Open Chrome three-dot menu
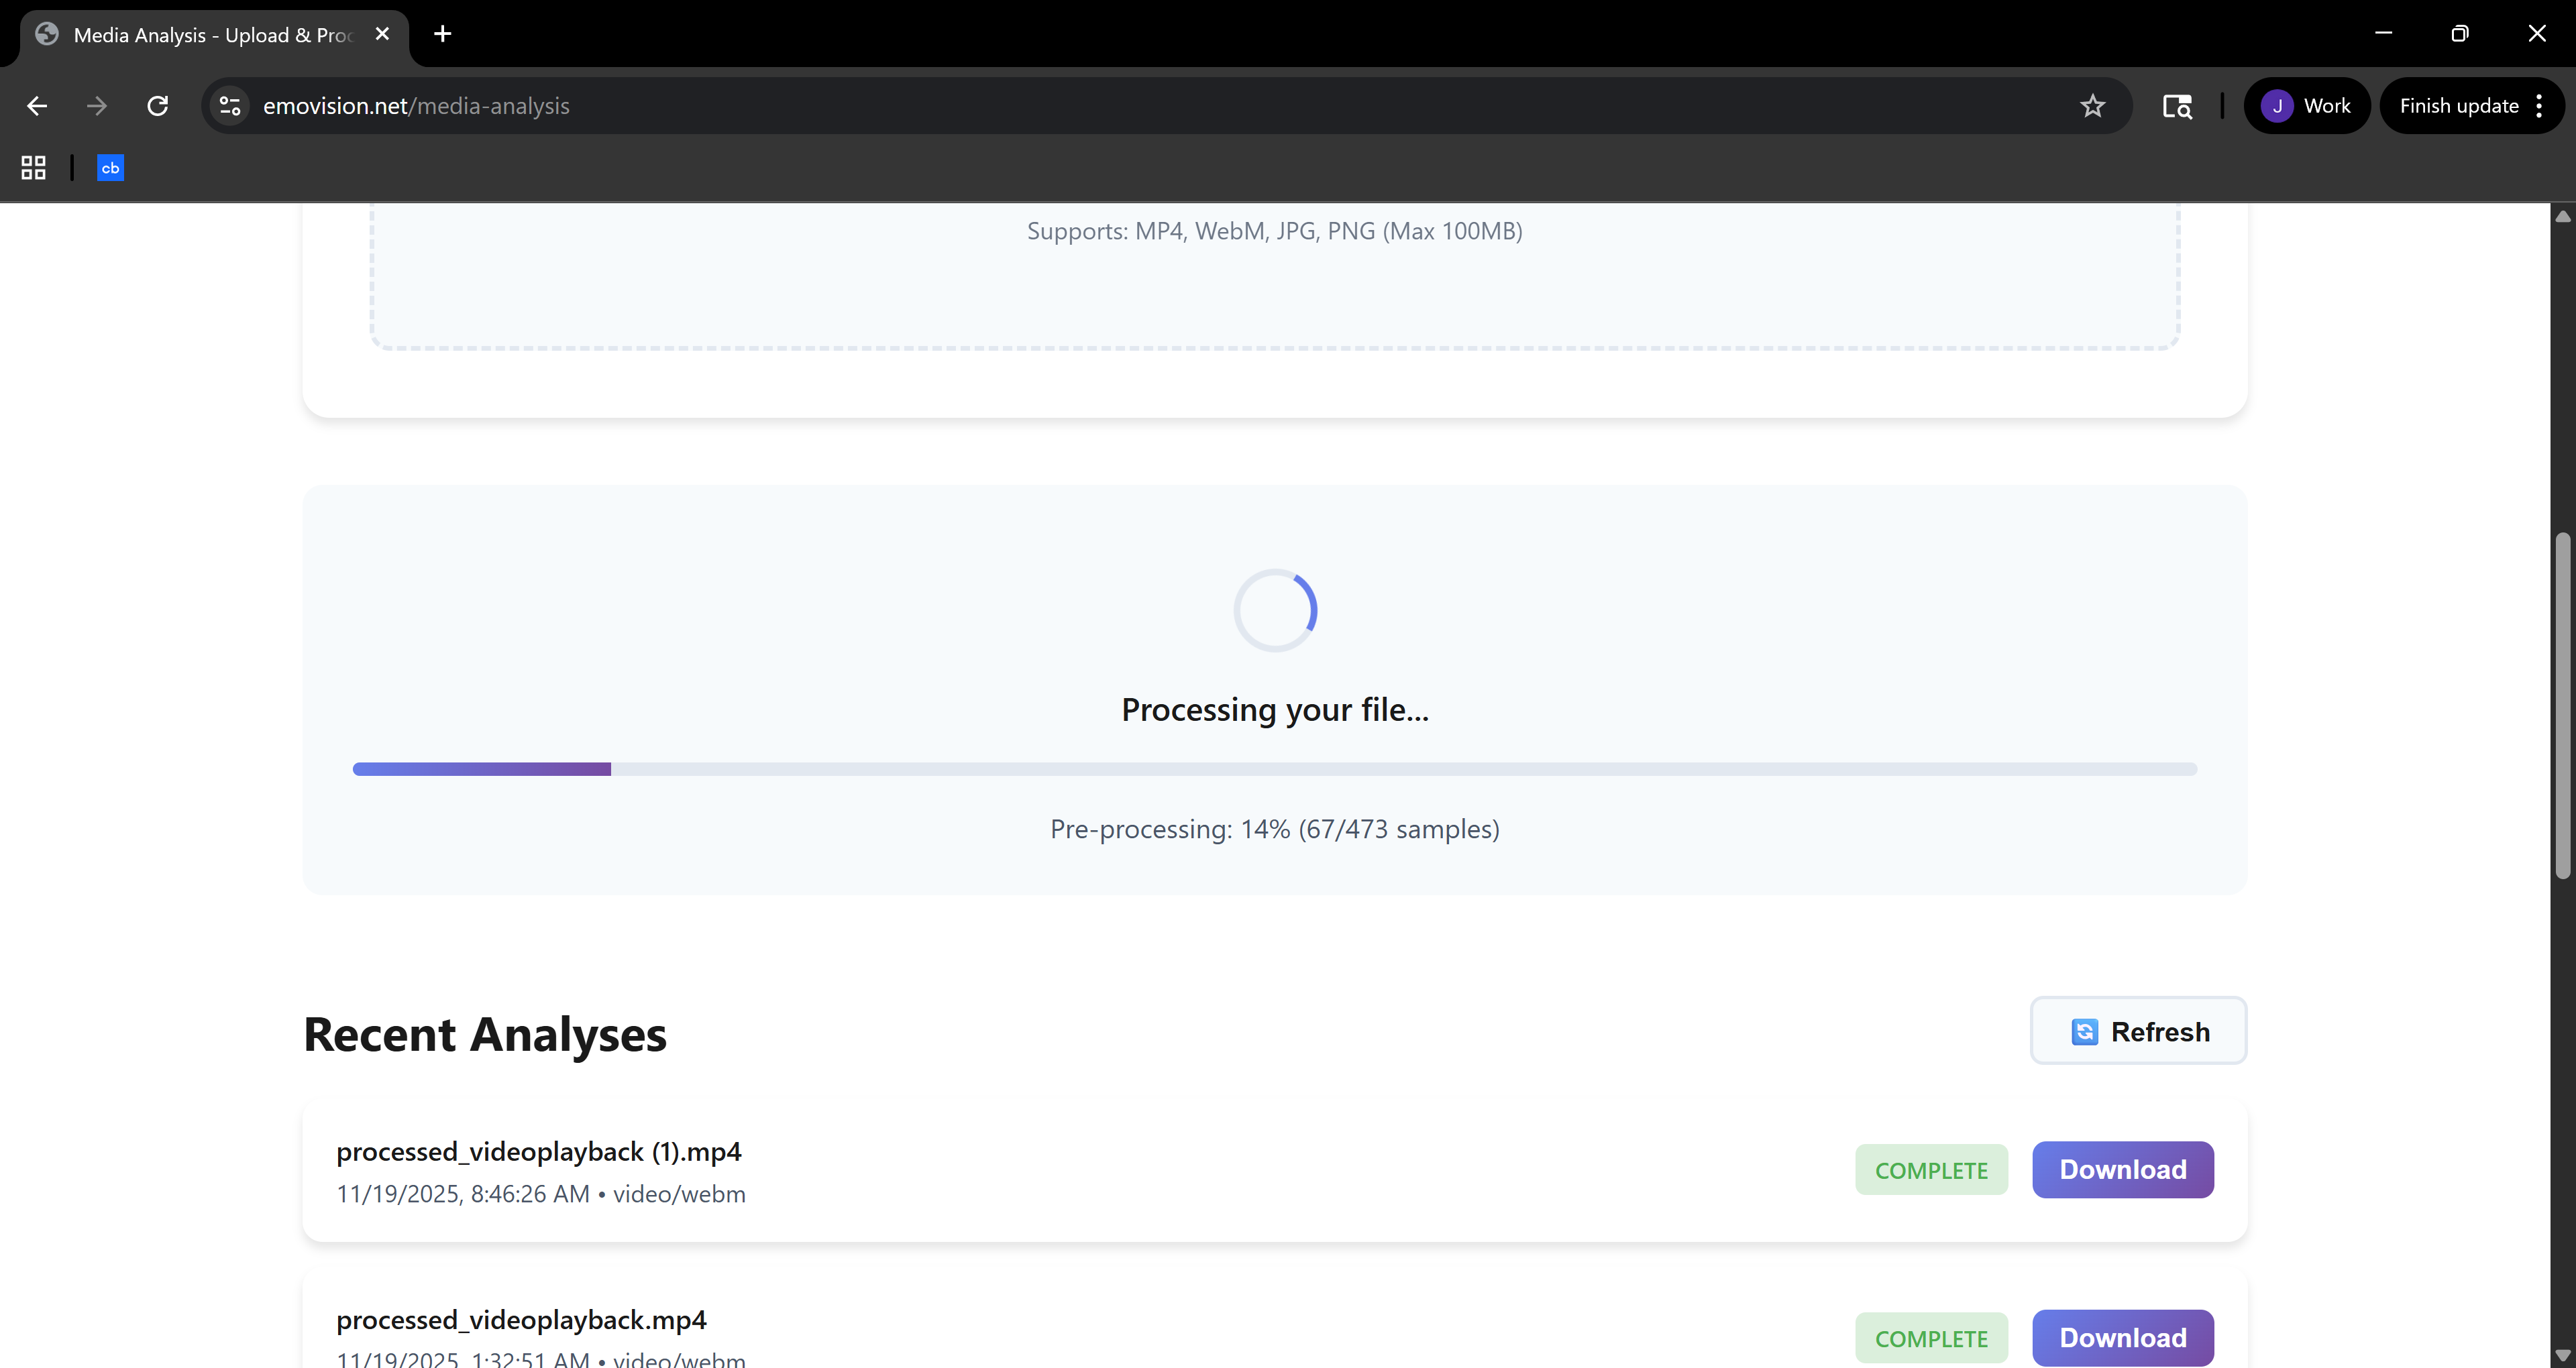 tap(2539, 106)
